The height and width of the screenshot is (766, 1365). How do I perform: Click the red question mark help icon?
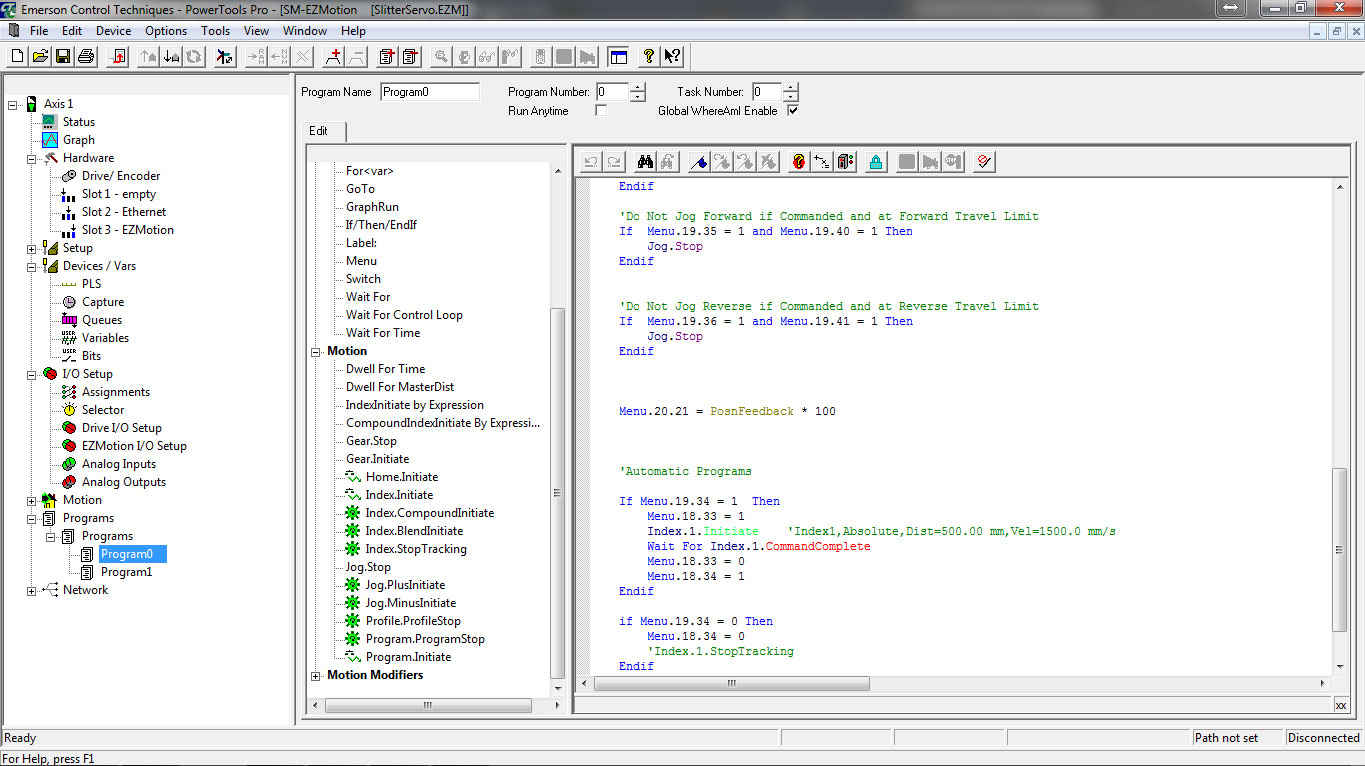[798, 162]
